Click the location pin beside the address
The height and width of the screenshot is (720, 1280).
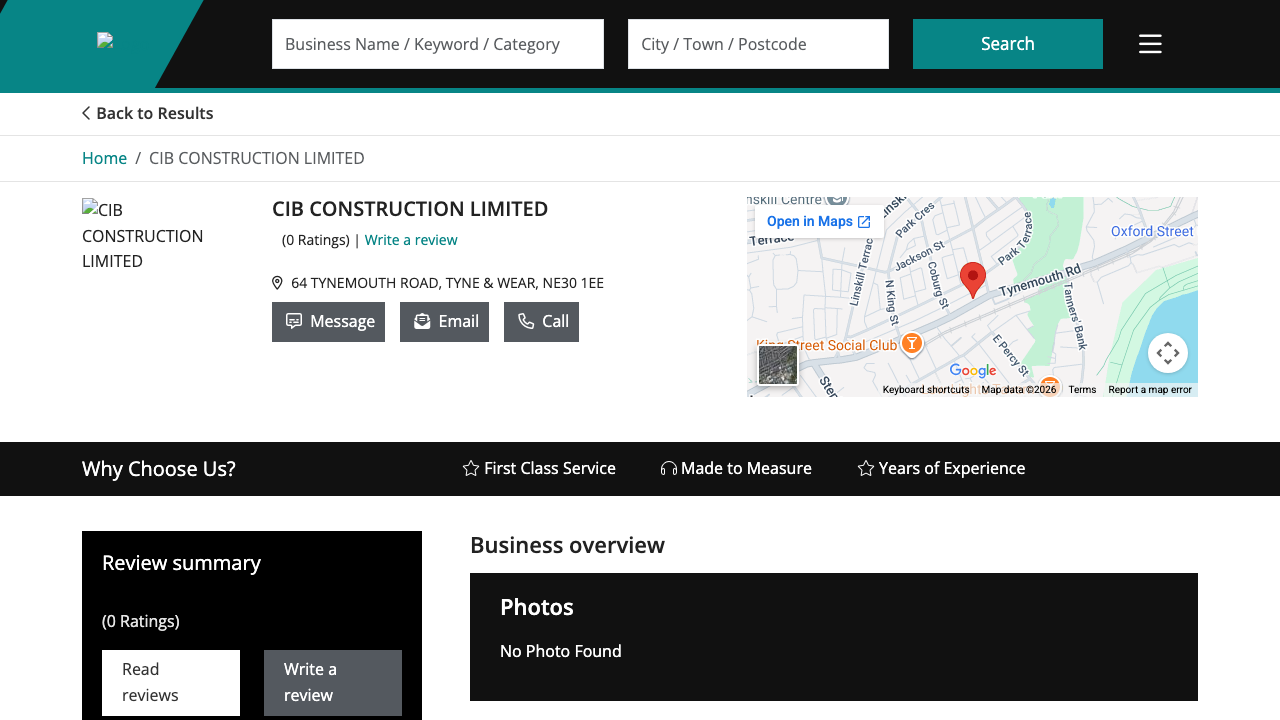click(x=277, y=282)
